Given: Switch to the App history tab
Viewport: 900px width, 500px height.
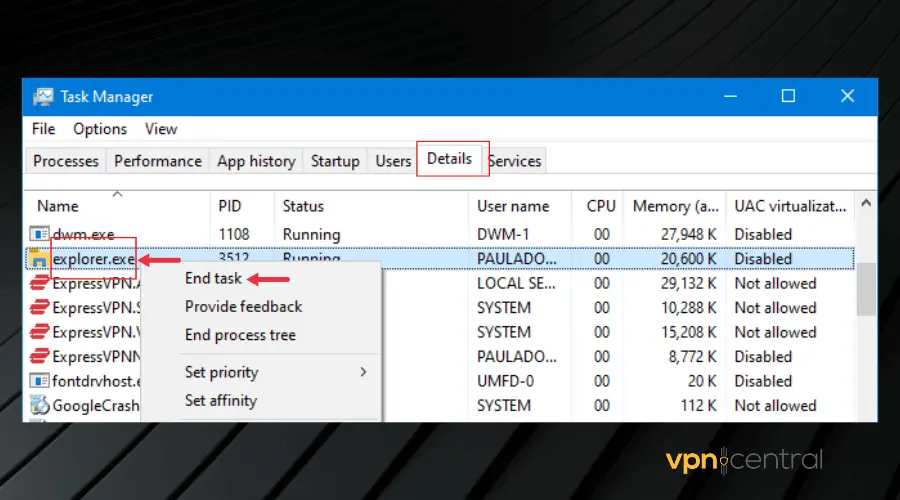Looking at the screenshot, I should [256, 161].
